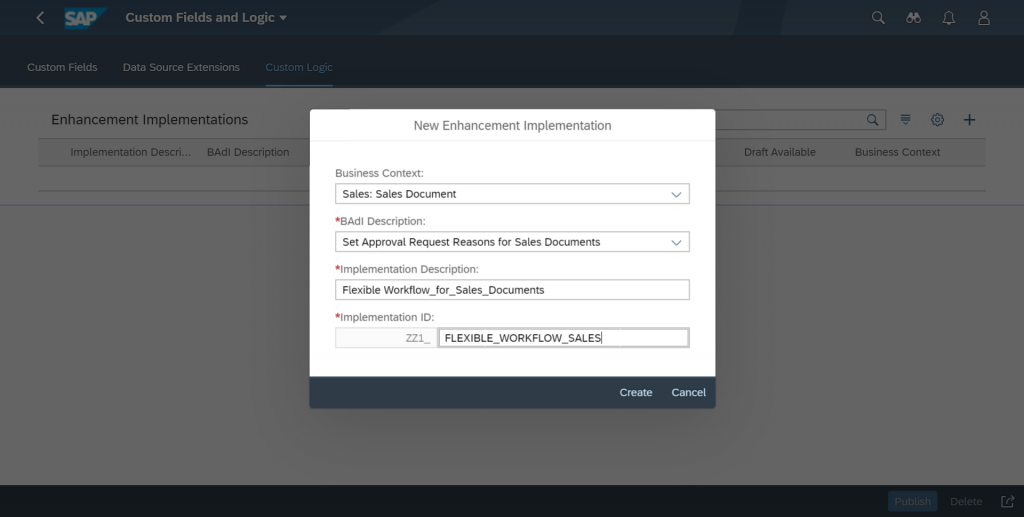The height and width of the screenshot is (517, 1024).
Task: Click the Cancel button
Action: click(688, 392)
